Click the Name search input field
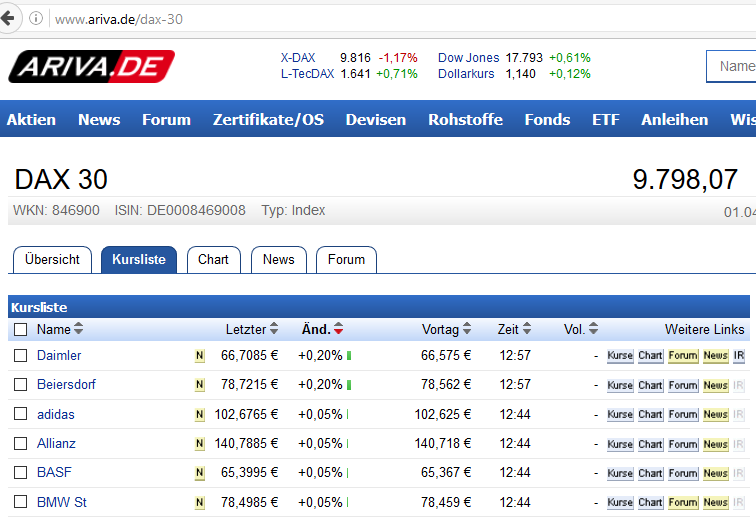The height and width of the screenshot is (519, 756). 731,66
